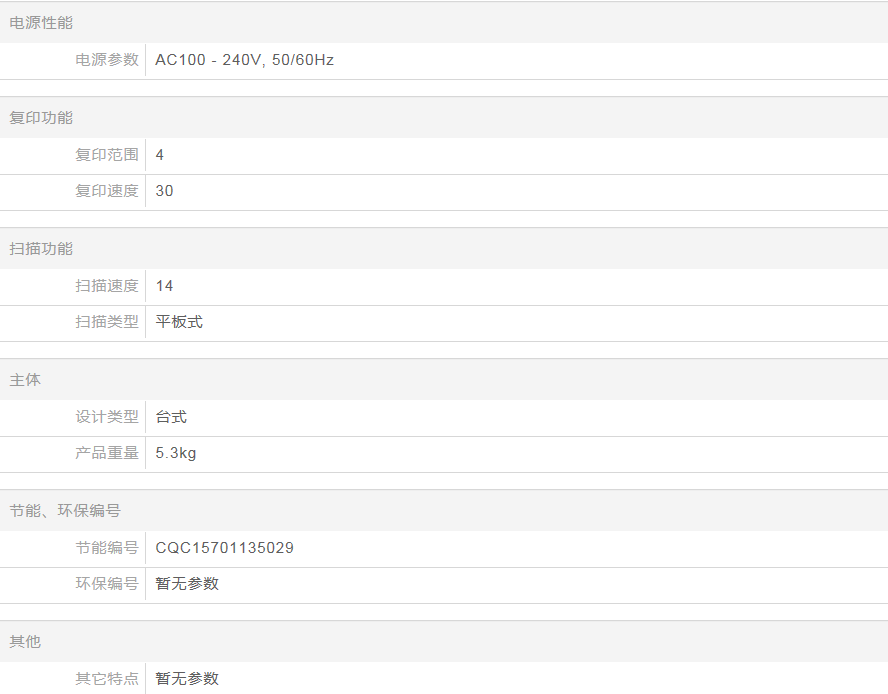Click 暂无参数 in the 其它特点 row
Viewport: 888px width, 694px height.
(x=187, y=679)
